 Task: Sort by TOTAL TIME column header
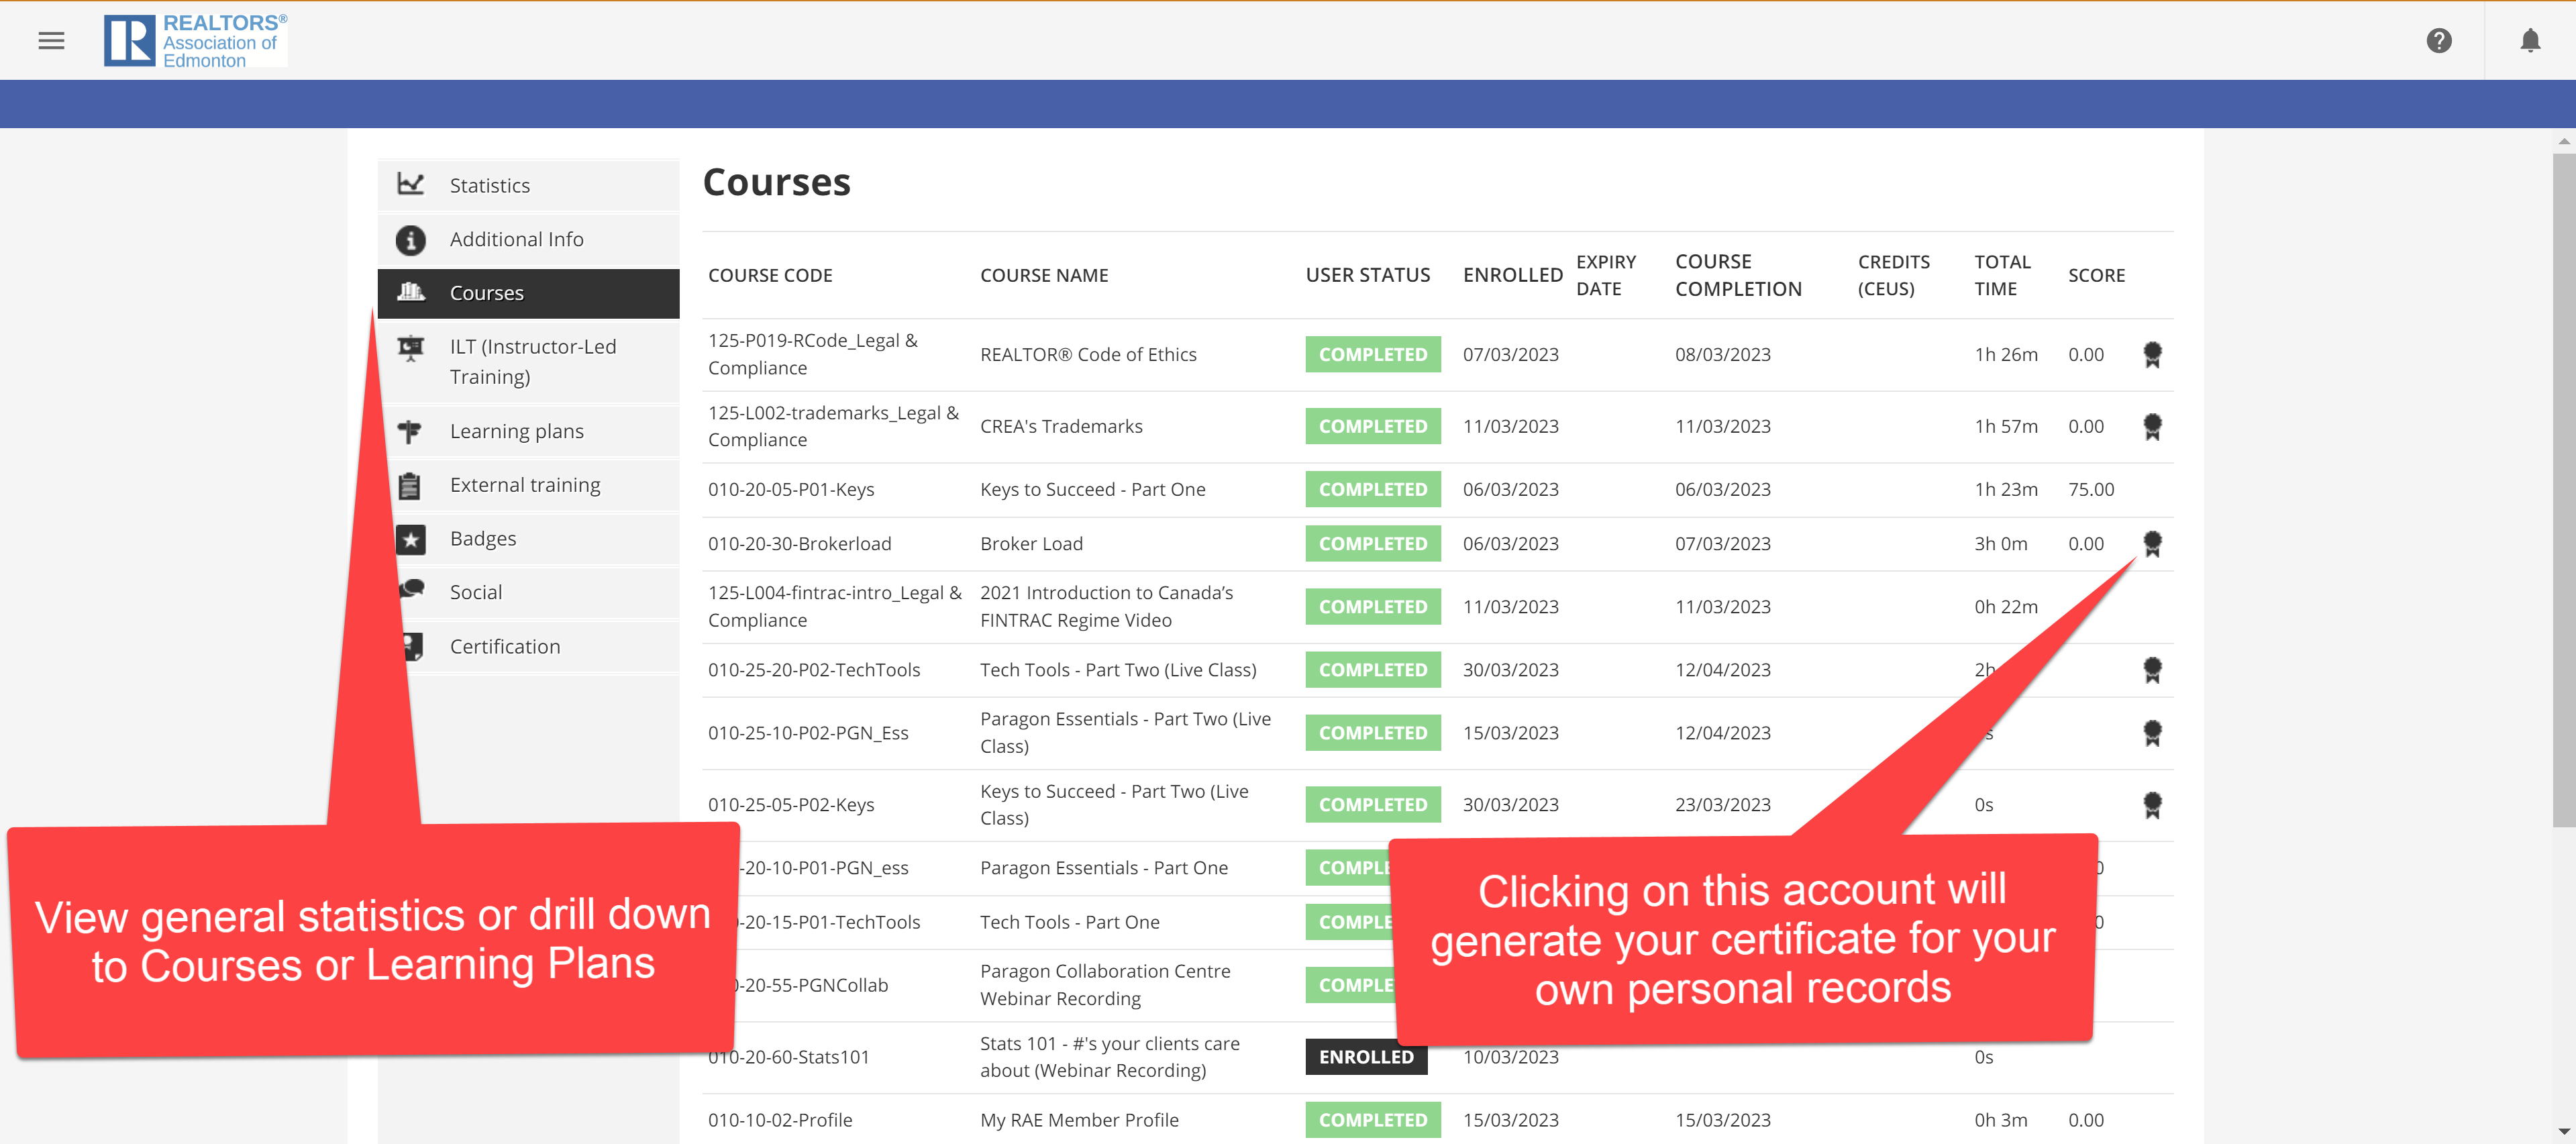pos(2002,275)
